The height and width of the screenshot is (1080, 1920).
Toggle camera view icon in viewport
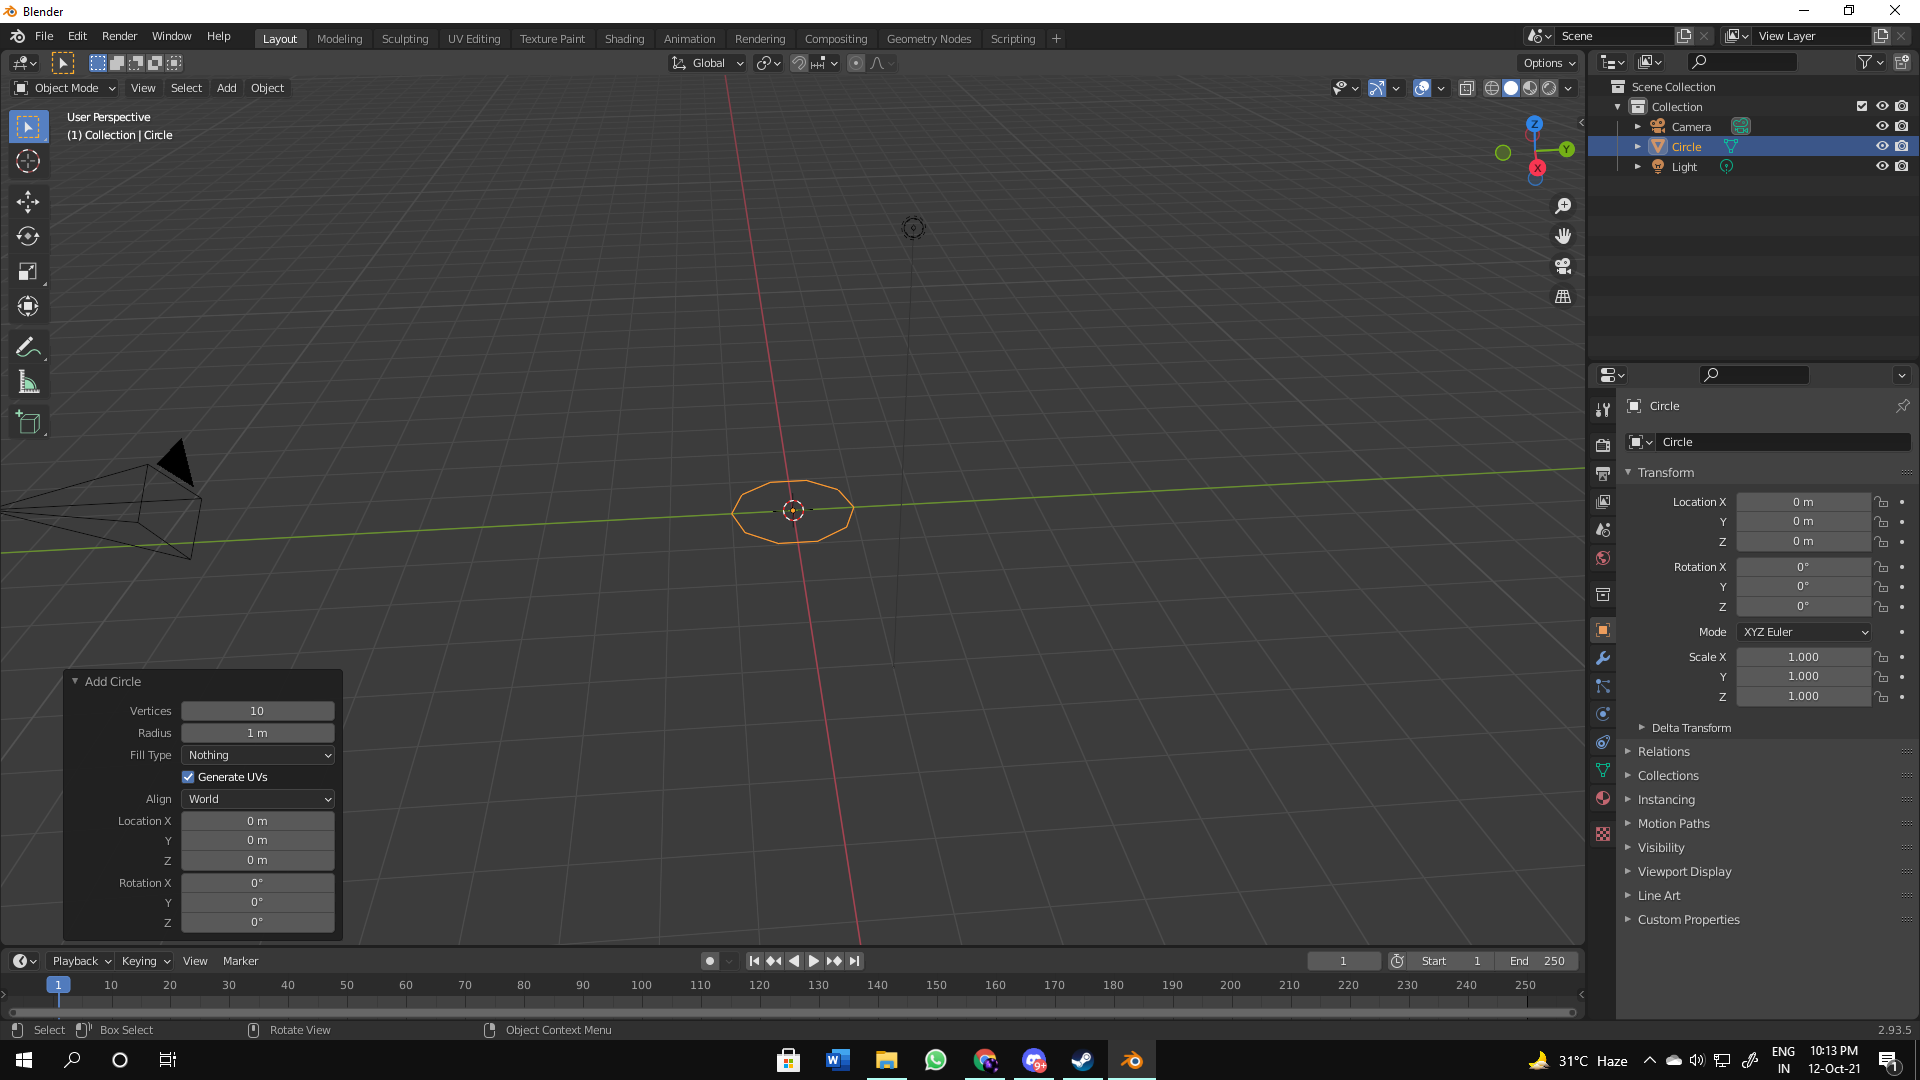click(1563, 266)
